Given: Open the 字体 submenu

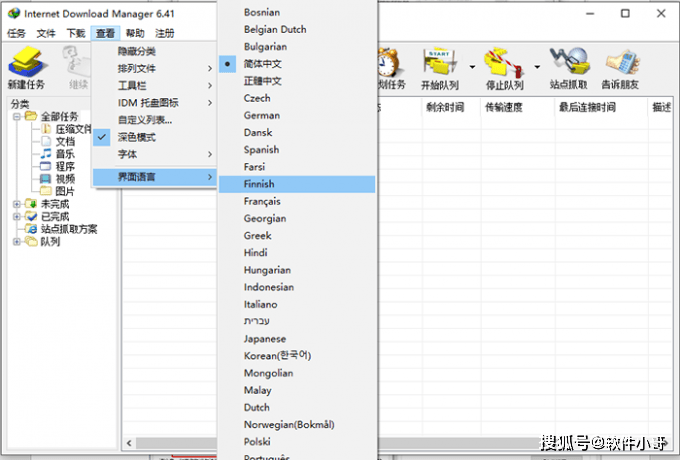Looking at the screenshot, I should [x=154, y=154].
